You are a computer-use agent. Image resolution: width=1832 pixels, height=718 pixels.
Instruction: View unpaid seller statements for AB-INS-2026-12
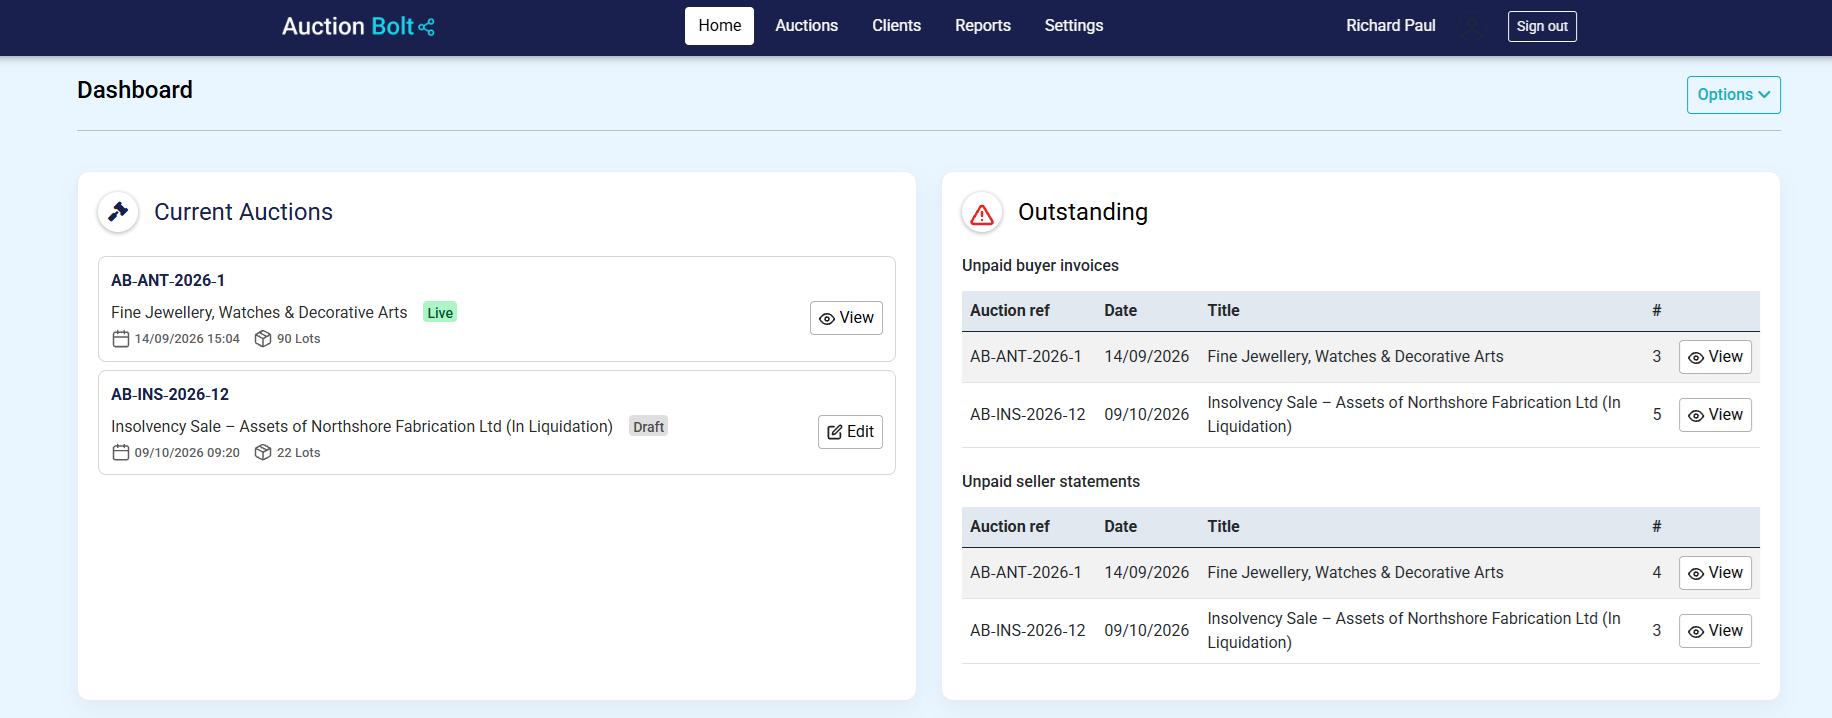[1715, 631]
